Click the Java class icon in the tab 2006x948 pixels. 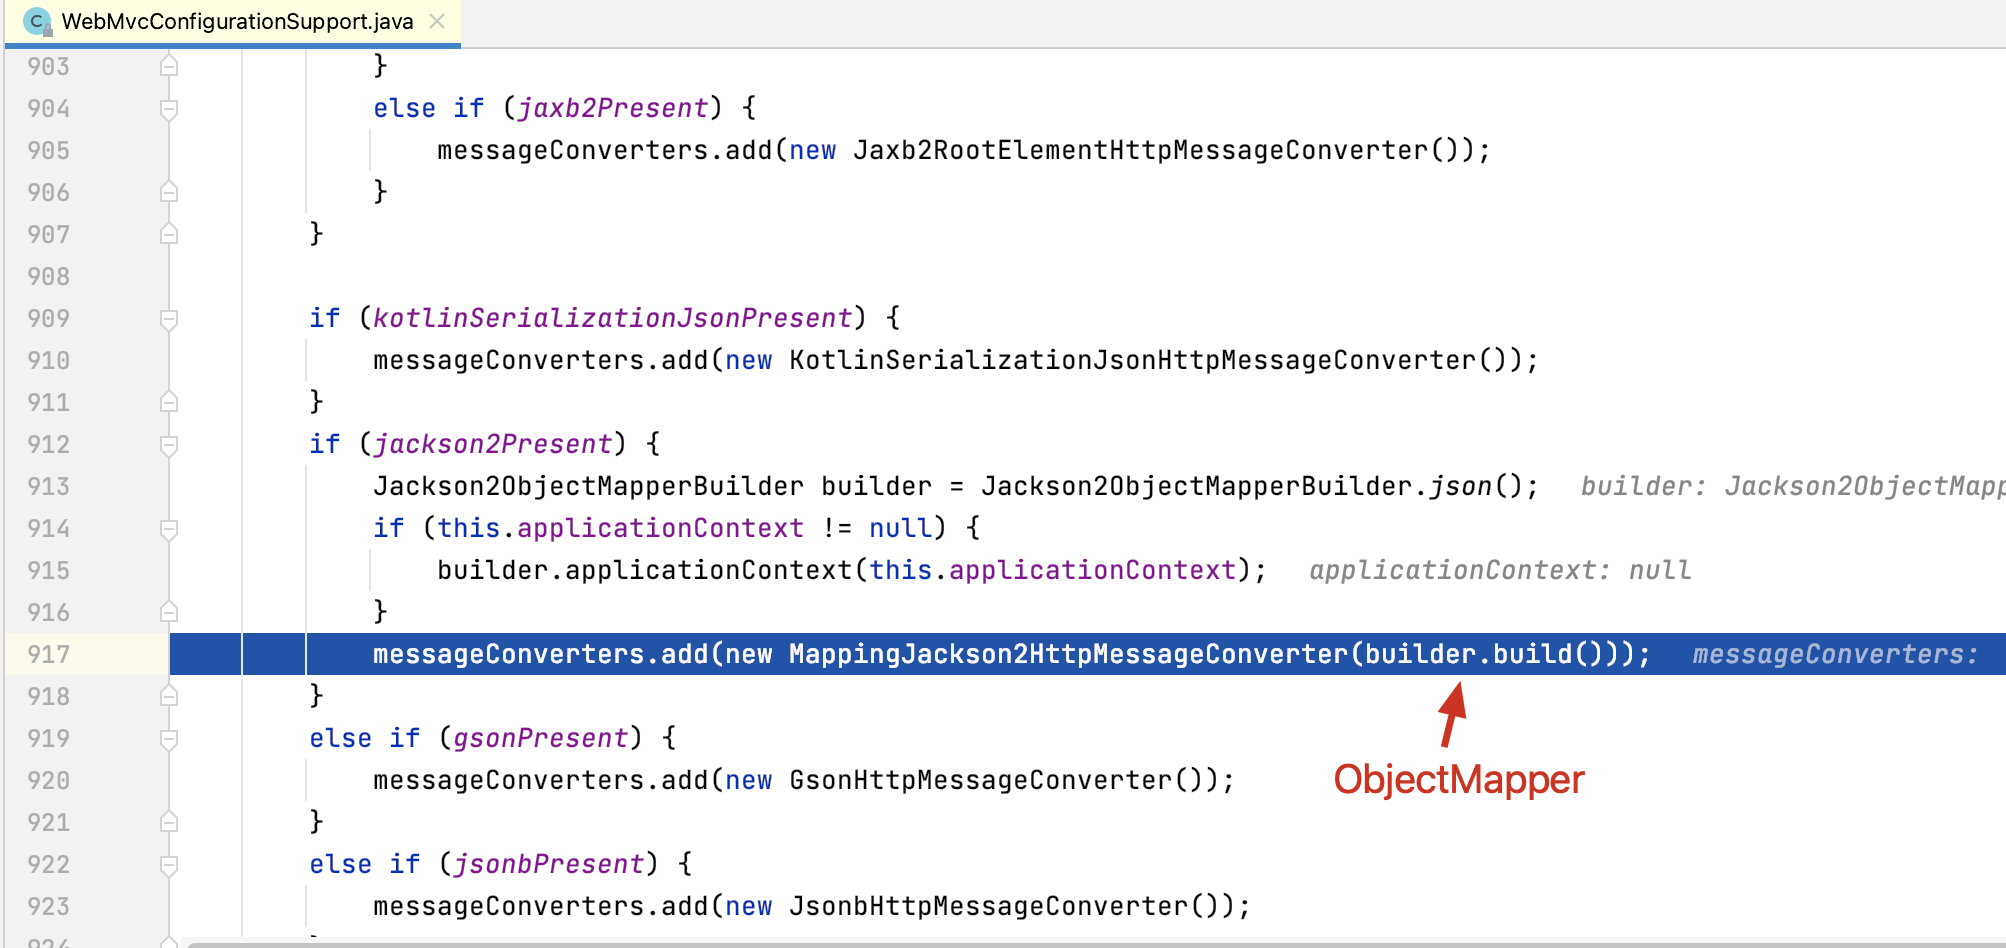point(37,21)
